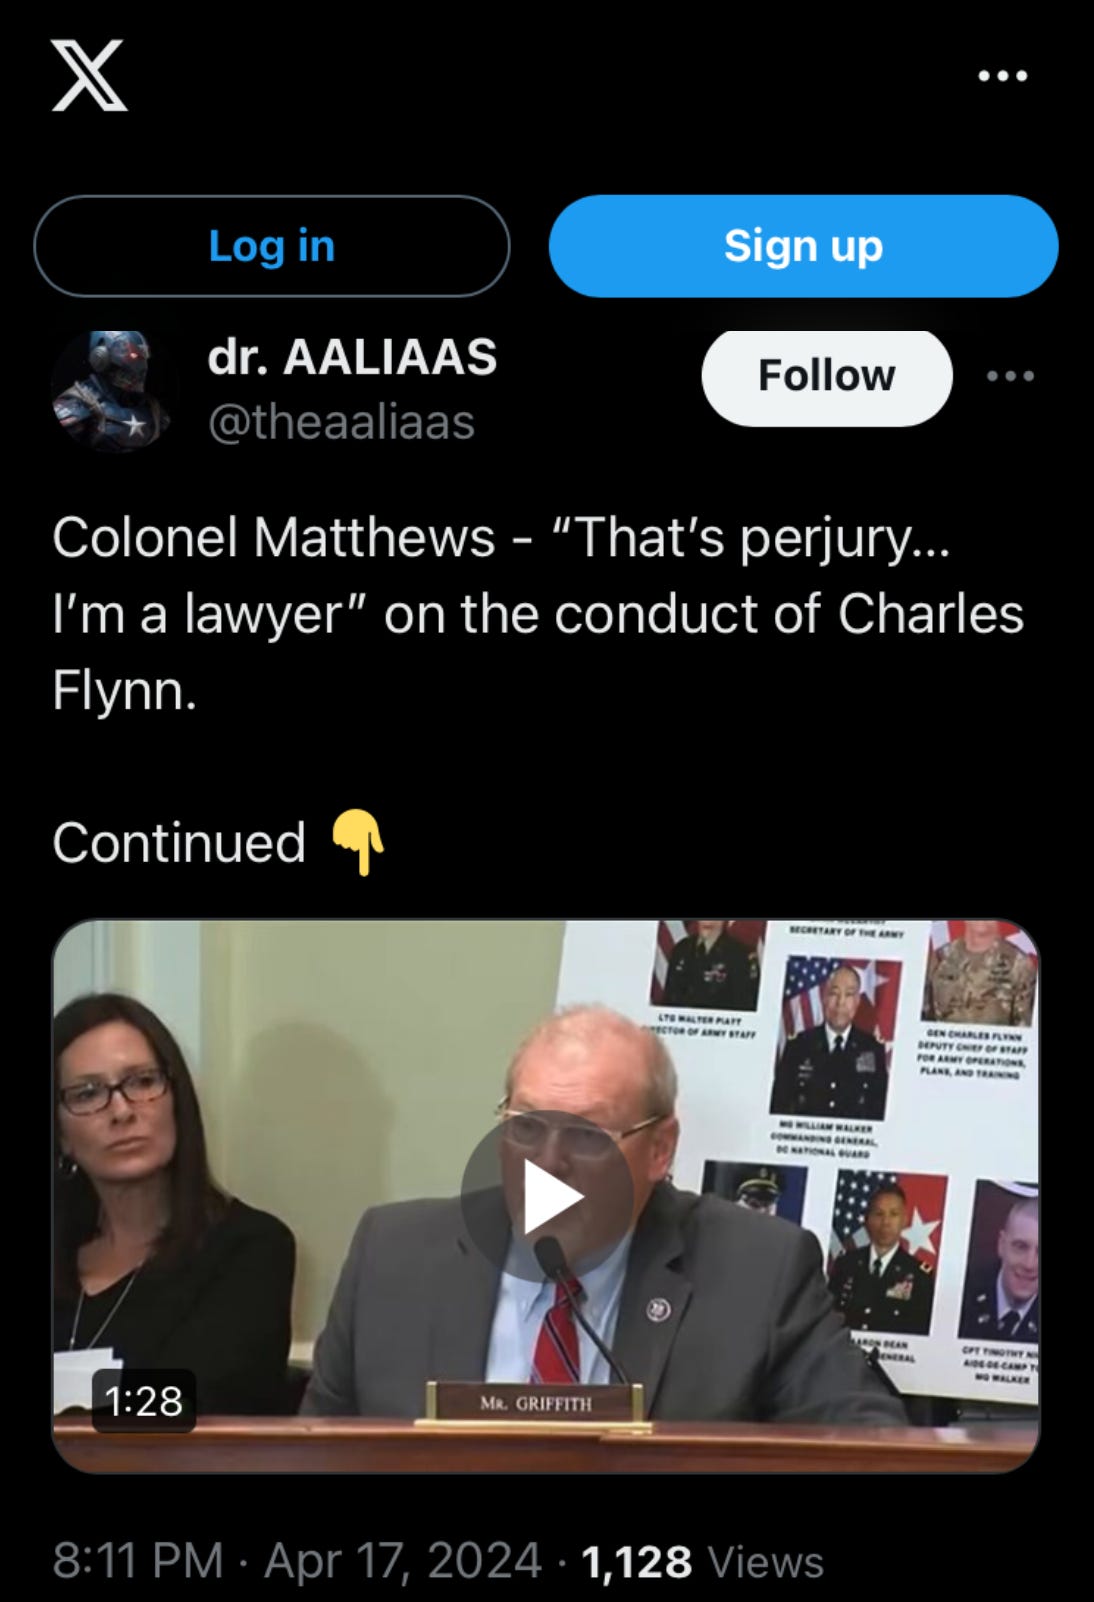Click the Mr. Griffith nameplate in video
The width and height of the screenshot is (1094, 1602).
[x=535, y=1403]
